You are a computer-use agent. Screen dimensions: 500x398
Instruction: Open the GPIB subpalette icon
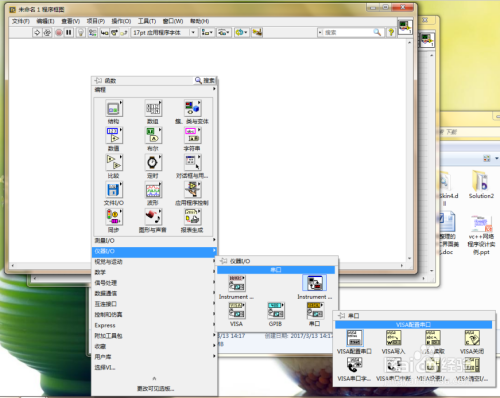click(x=276, y=310)
